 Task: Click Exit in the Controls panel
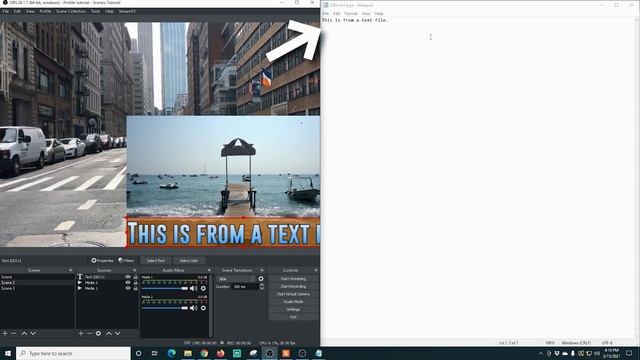coord(293,317)
